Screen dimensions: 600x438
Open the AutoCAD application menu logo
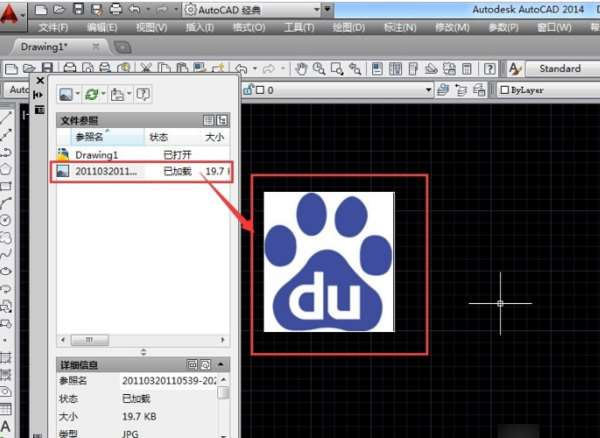(x=10, y=15)
